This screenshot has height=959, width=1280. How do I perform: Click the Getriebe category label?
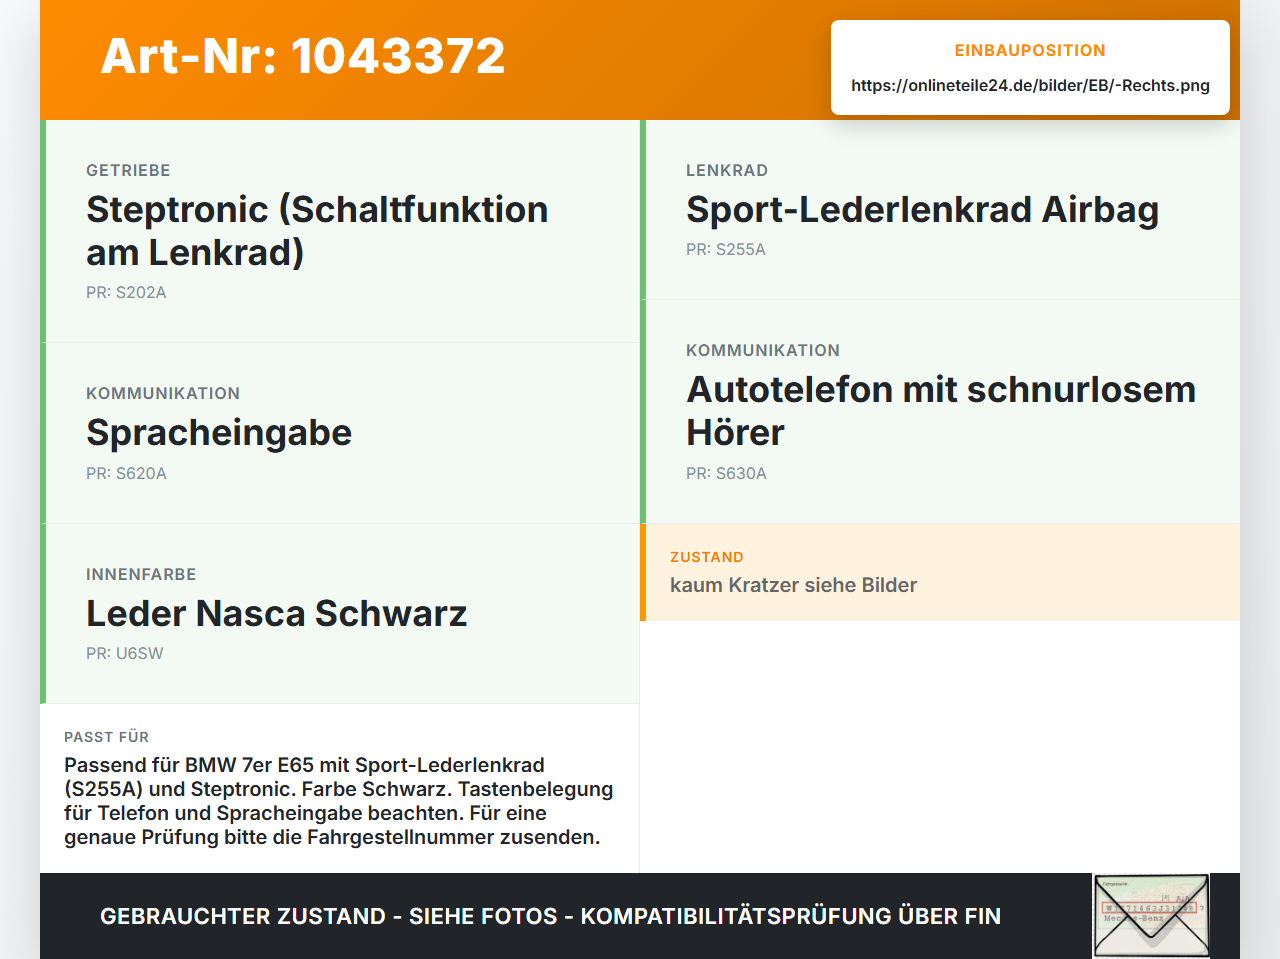click(128, 170)
